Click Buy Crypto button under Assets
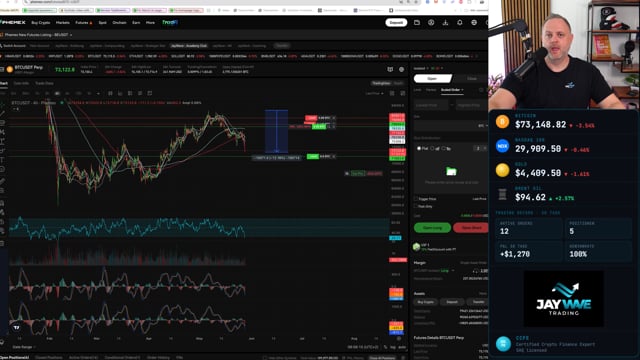The height and width of the screenshot is (360, 640). click(x=426, y=302)
